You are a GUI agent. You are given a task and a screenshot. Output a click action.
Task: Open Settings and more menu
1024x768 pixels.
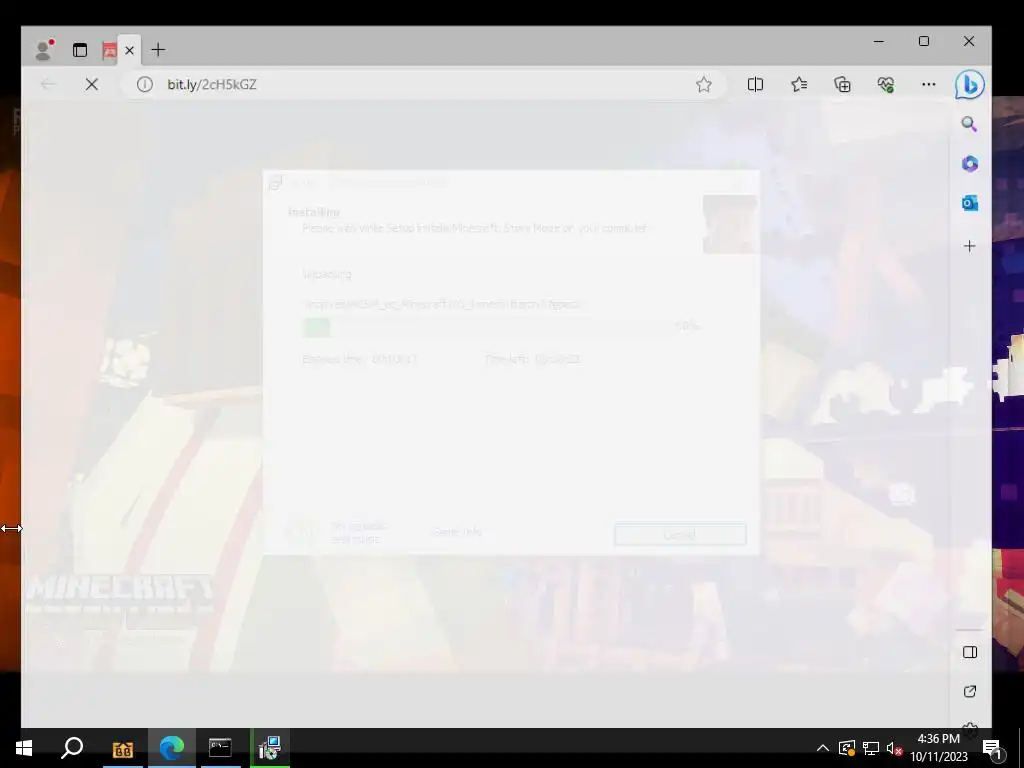[929, 84]
